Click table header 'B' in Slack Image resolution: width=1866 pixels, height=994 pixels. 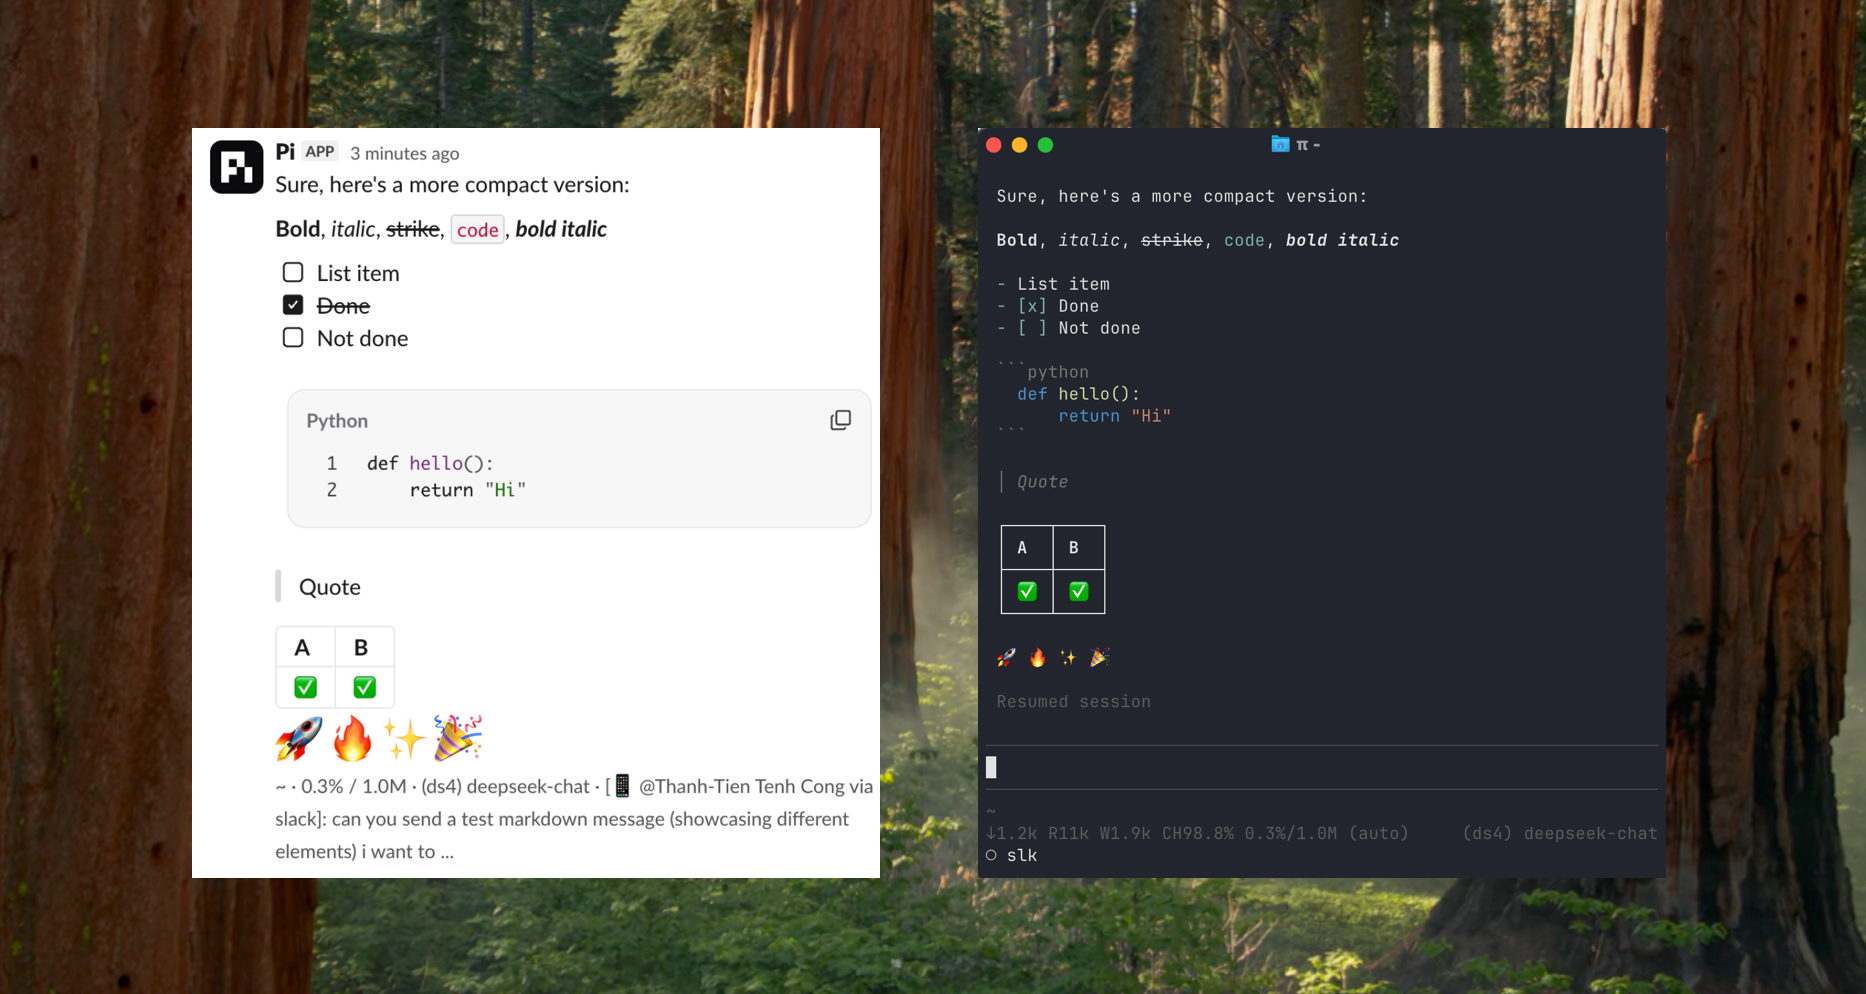pyautogui.click(x=361, y=648)
